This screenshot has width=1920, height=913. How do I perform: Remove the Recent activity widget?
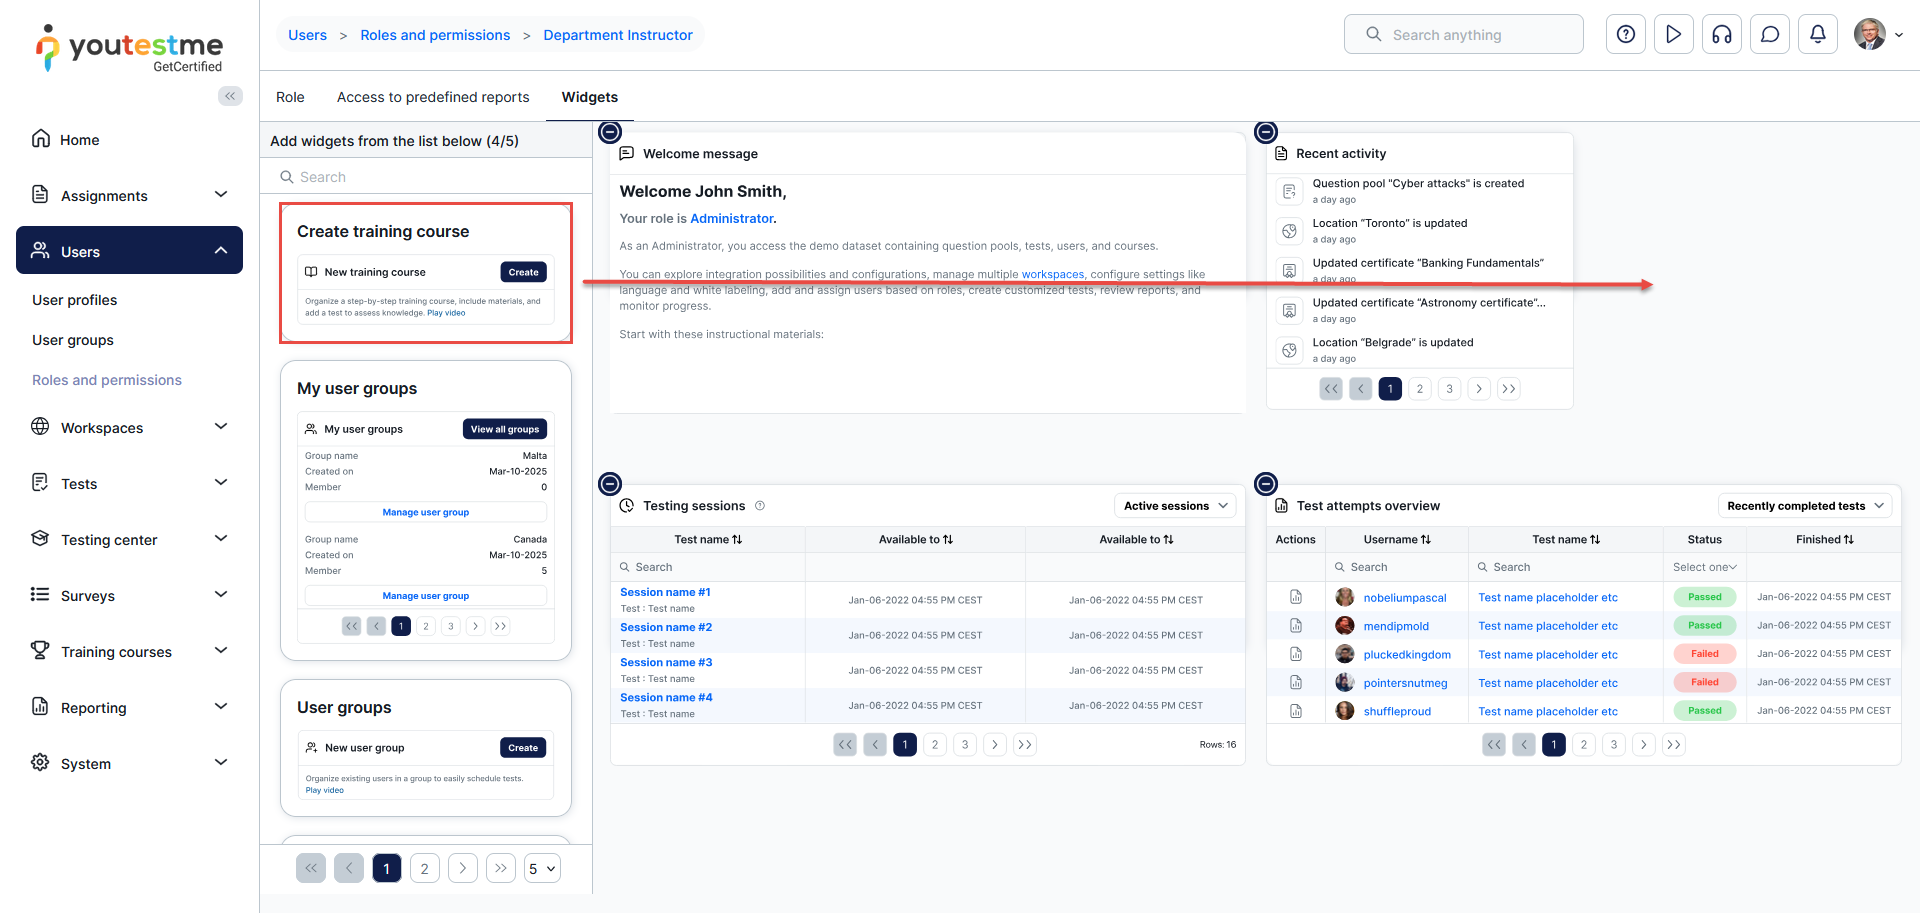1266,132
